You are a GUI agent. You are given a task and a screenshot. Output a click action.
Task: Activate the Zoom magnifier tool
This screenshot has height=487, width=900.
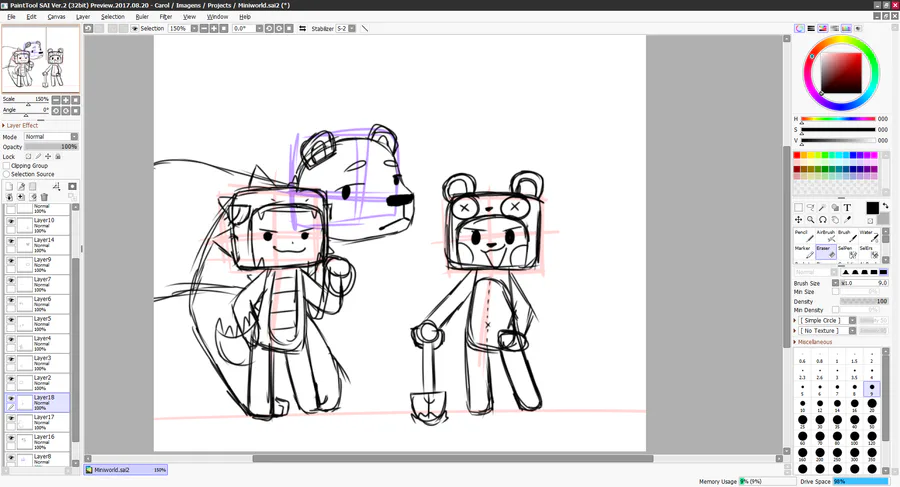click(x=810, y=219)
